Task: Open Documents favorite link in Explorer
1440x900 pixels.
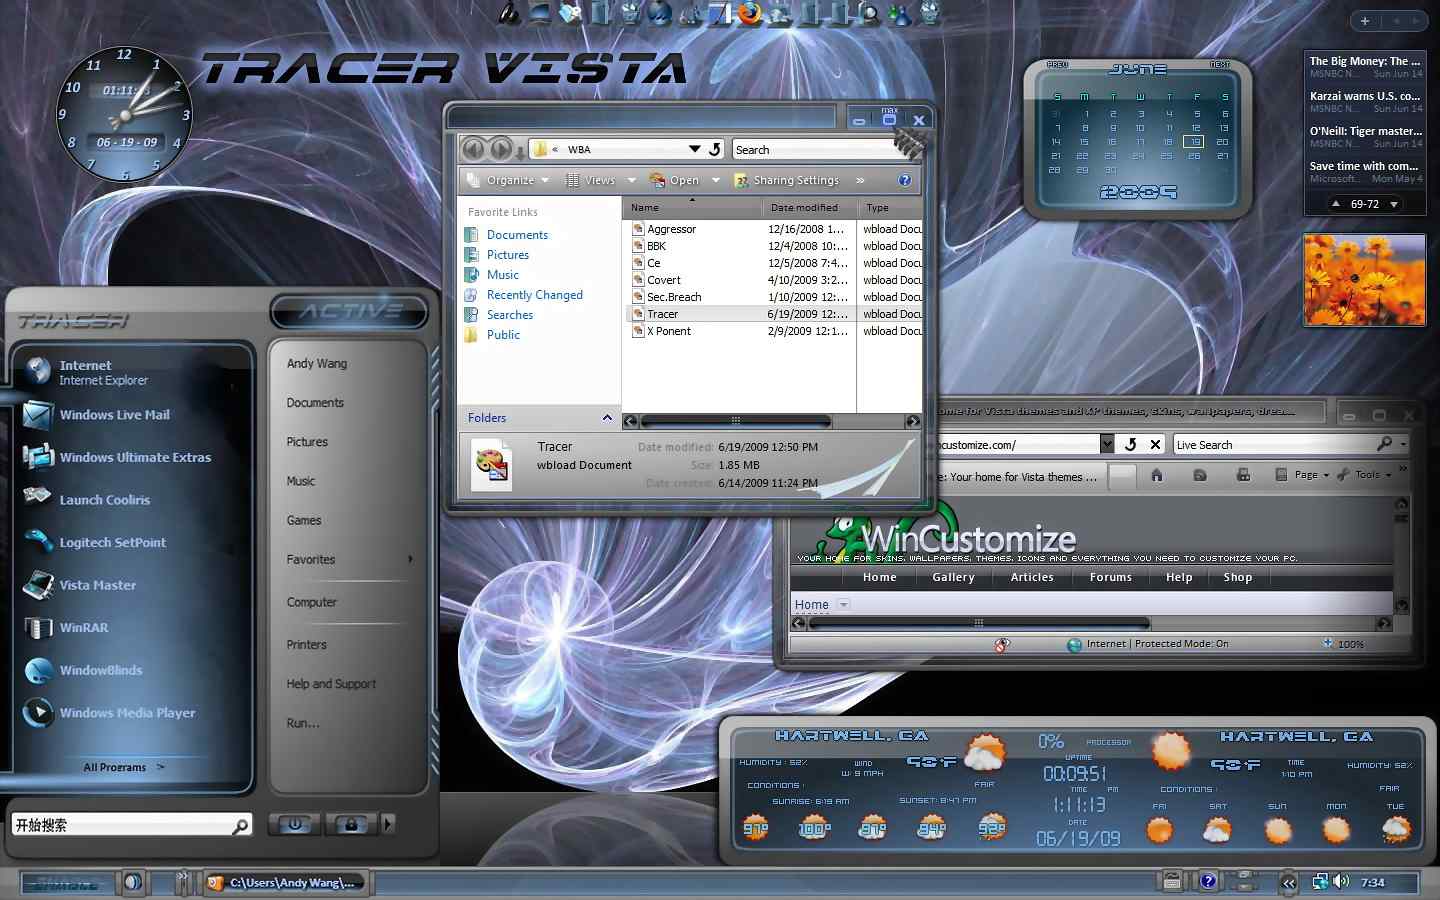Action: point(517,235)
